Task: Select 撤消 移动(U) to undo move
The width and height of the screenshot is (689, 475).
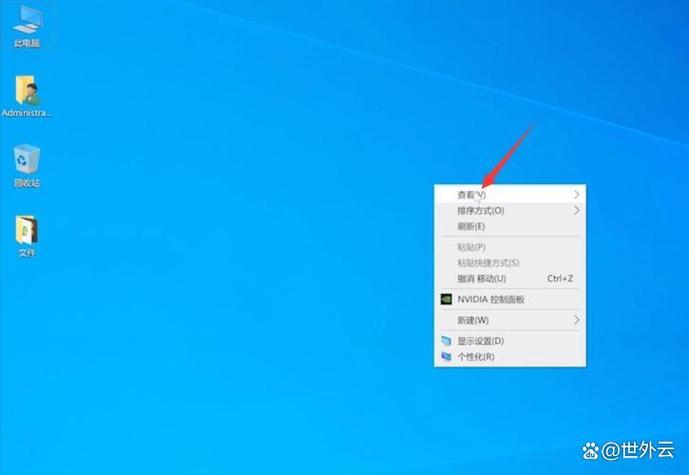Action: pos(482,278)
